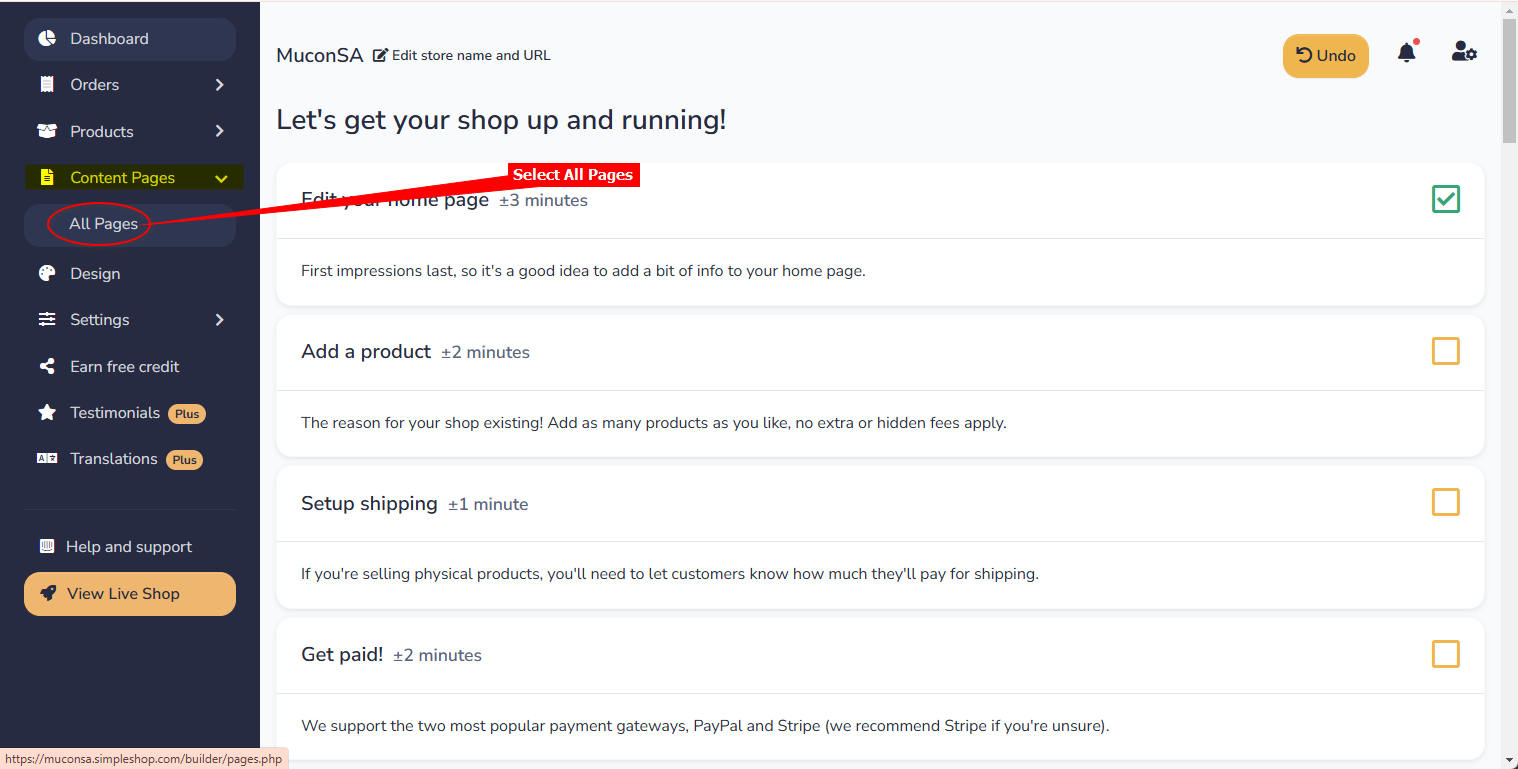Click the edit pencil icon beside MuconSA

point(380,56)
